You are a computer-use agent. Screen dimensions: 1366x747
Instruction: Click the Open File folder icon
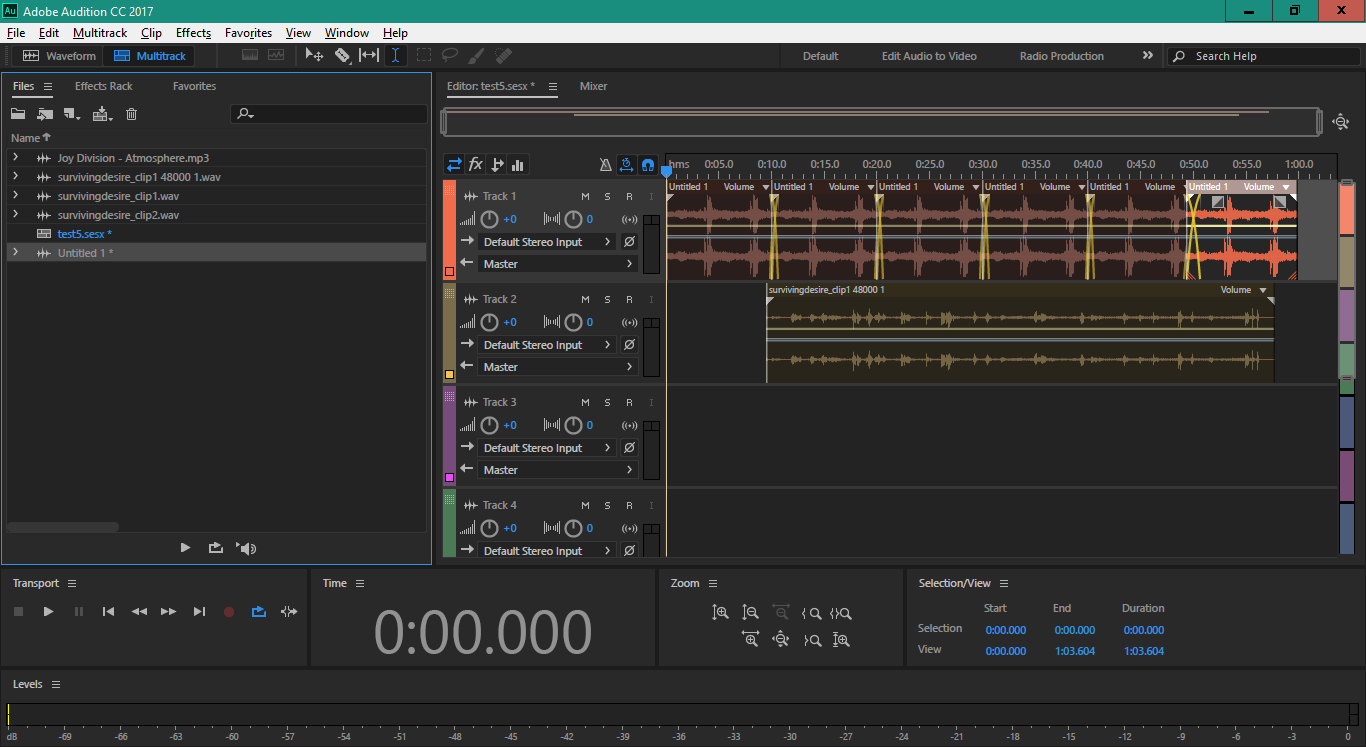point(18,114)
